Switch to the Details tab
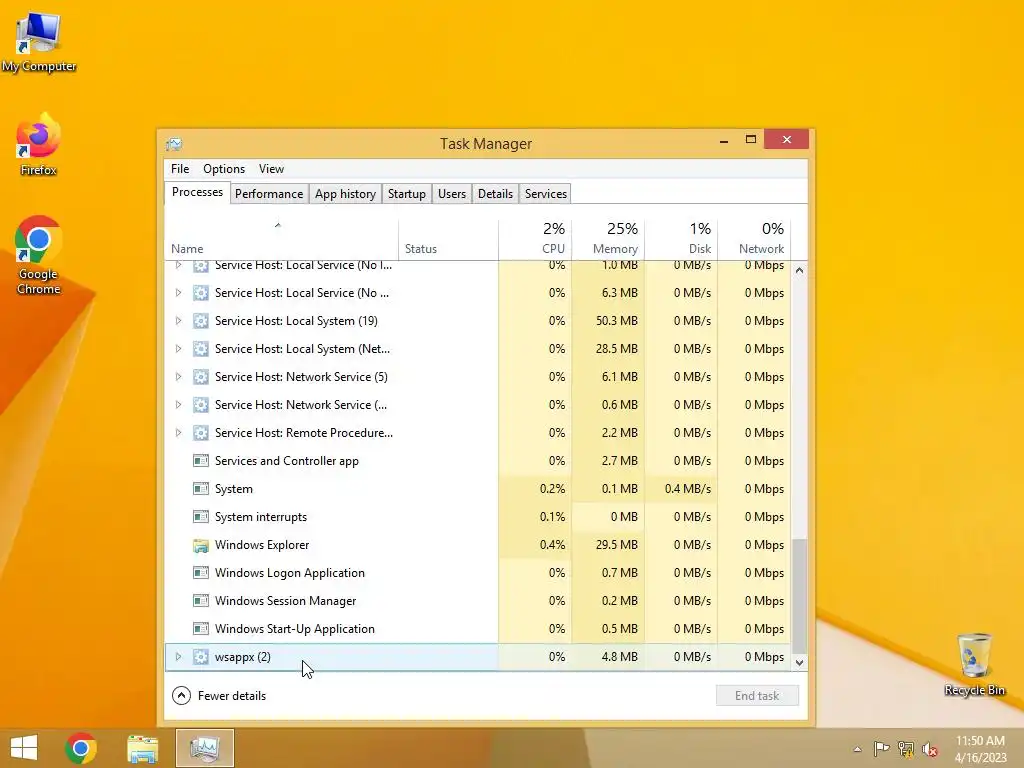The height and width of the screenshot is (768, 1024). (495, 194)
